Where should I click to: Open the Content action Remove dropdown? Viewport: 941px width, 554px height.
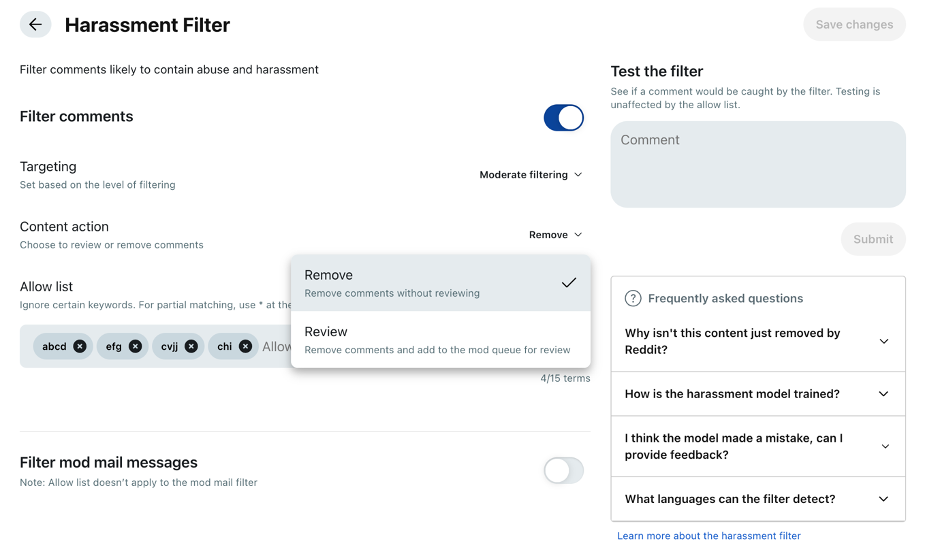pos(555,235)
